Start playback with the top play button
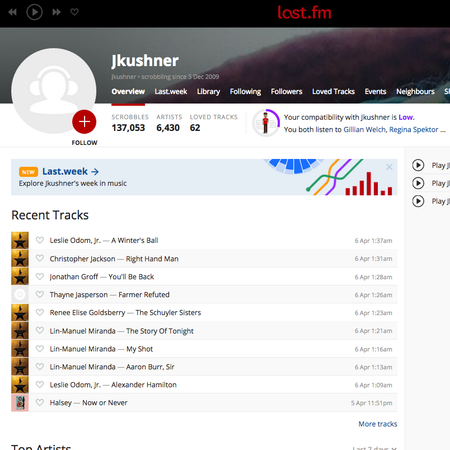 tap(34, 12)
